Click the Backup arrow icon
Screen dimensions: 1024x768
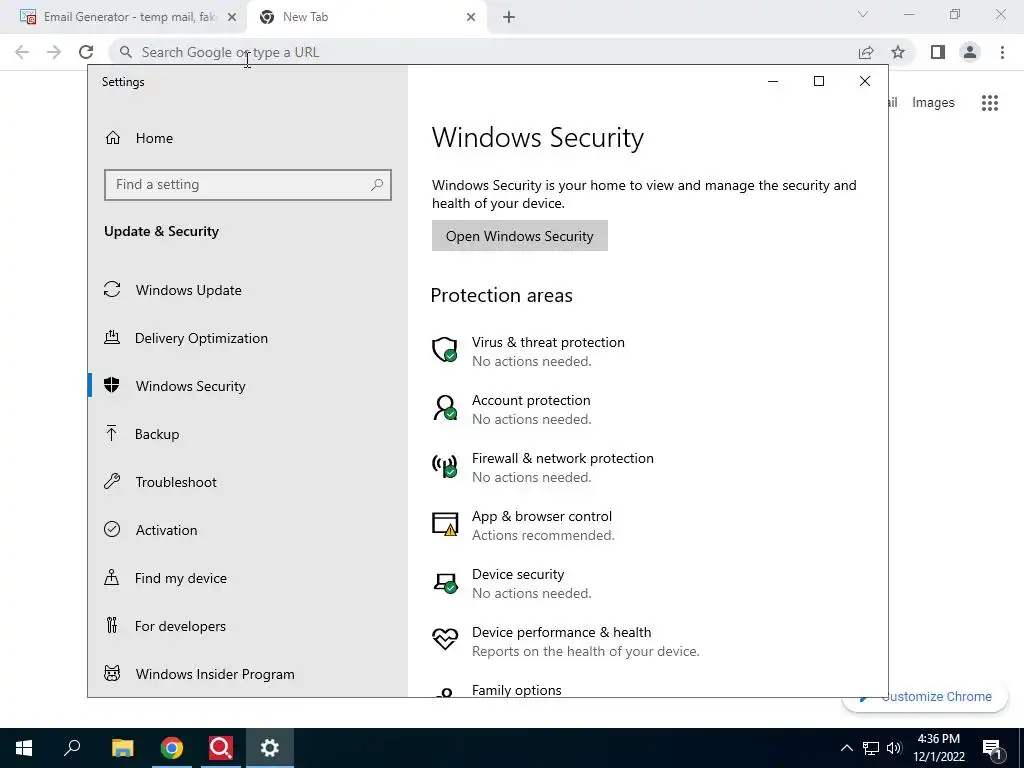[112, 434]
